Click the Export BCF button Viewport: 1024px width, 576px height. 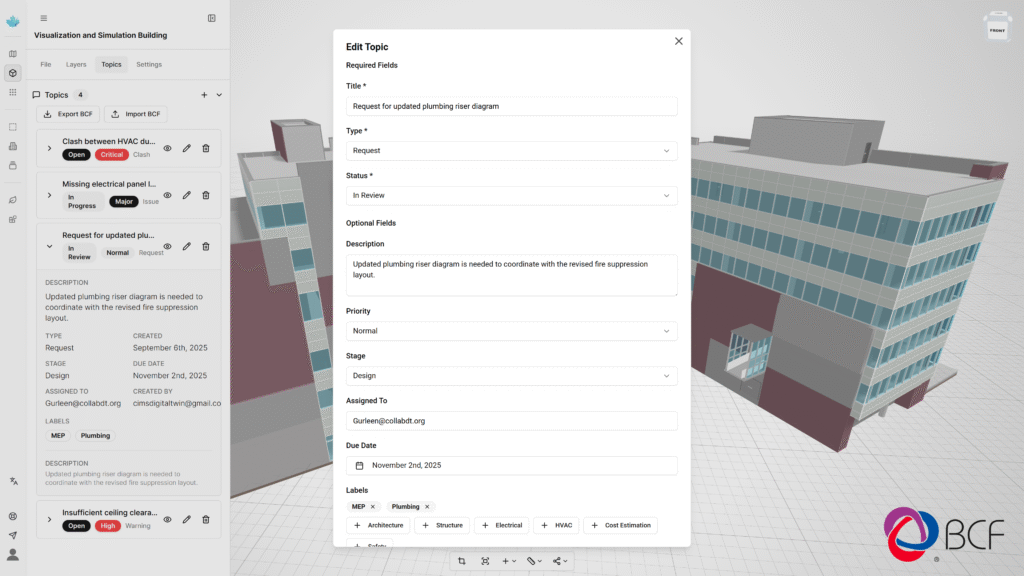(67, 113)
